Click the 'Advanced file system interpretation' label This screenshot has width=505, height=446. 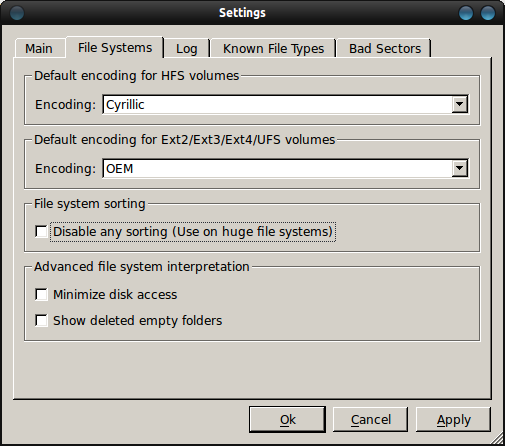pyautogui.click(x=142, y=267)
